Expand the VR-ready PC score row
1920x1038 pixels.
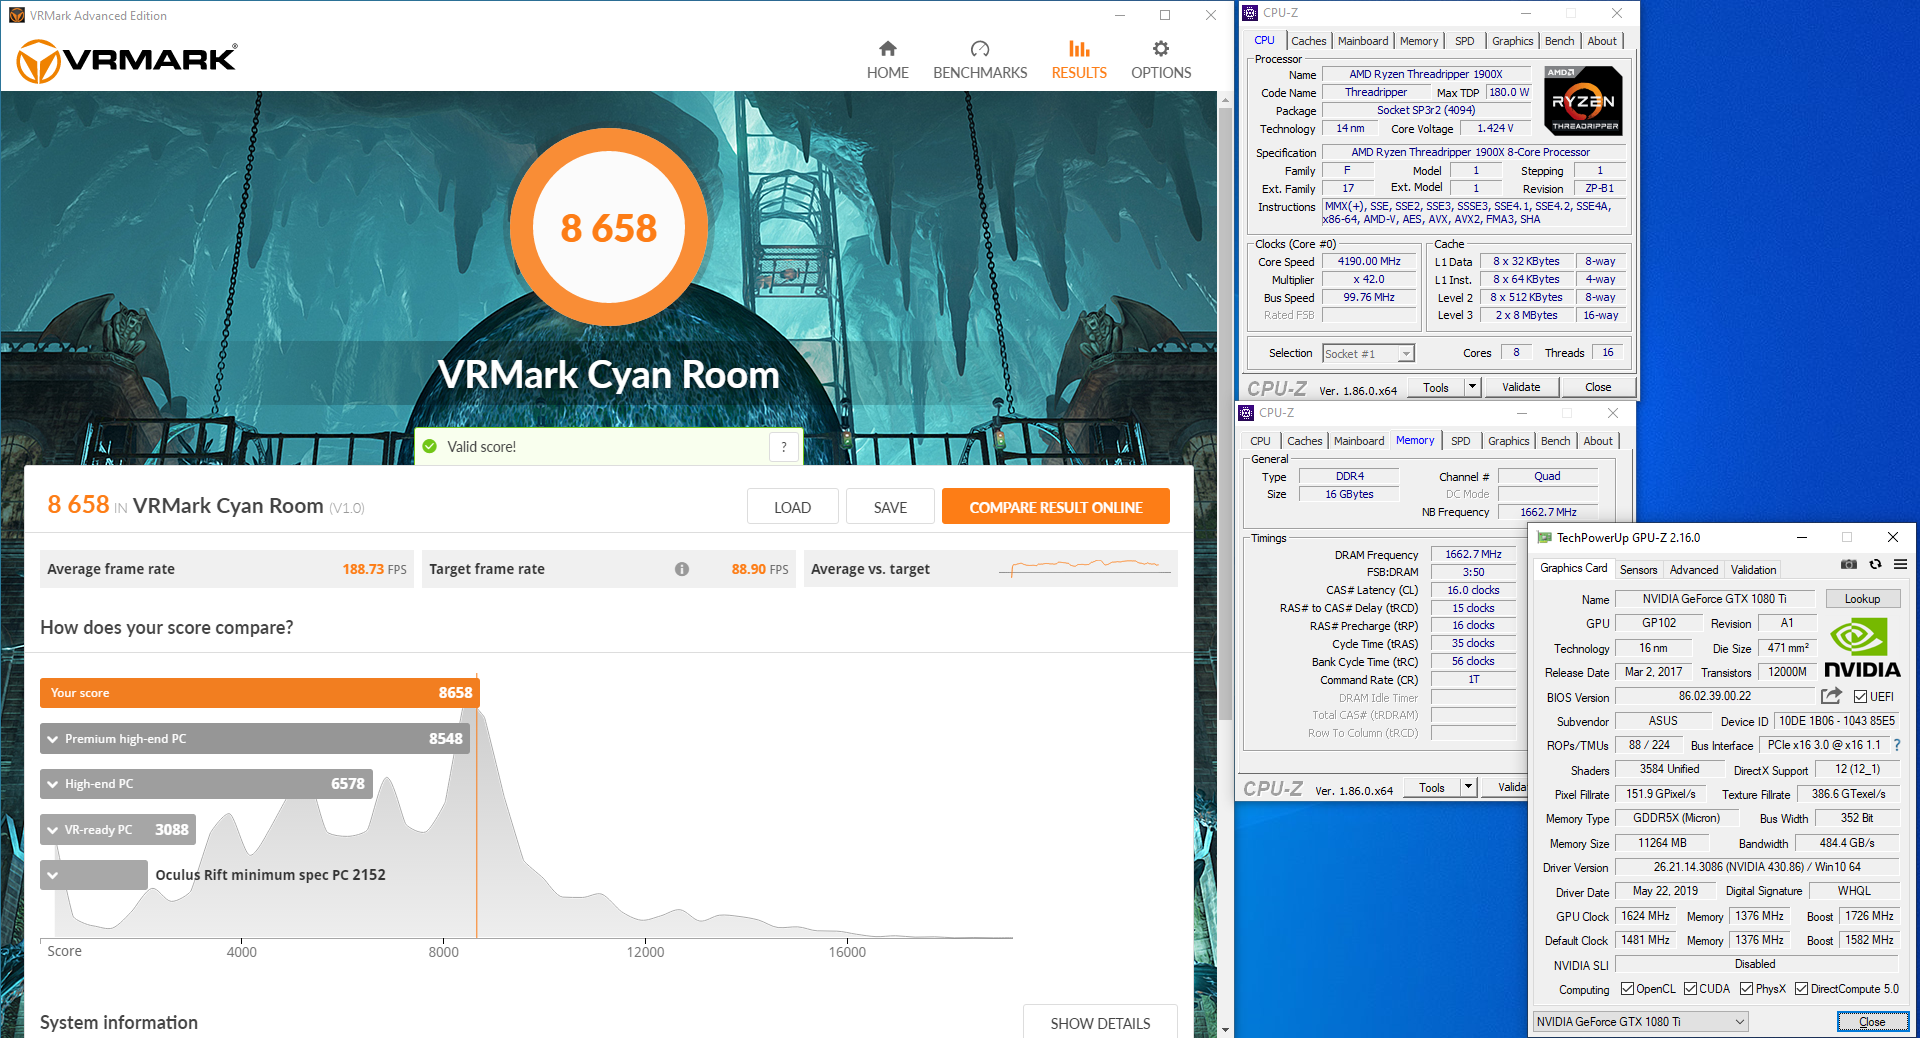[x=118, y=830]
